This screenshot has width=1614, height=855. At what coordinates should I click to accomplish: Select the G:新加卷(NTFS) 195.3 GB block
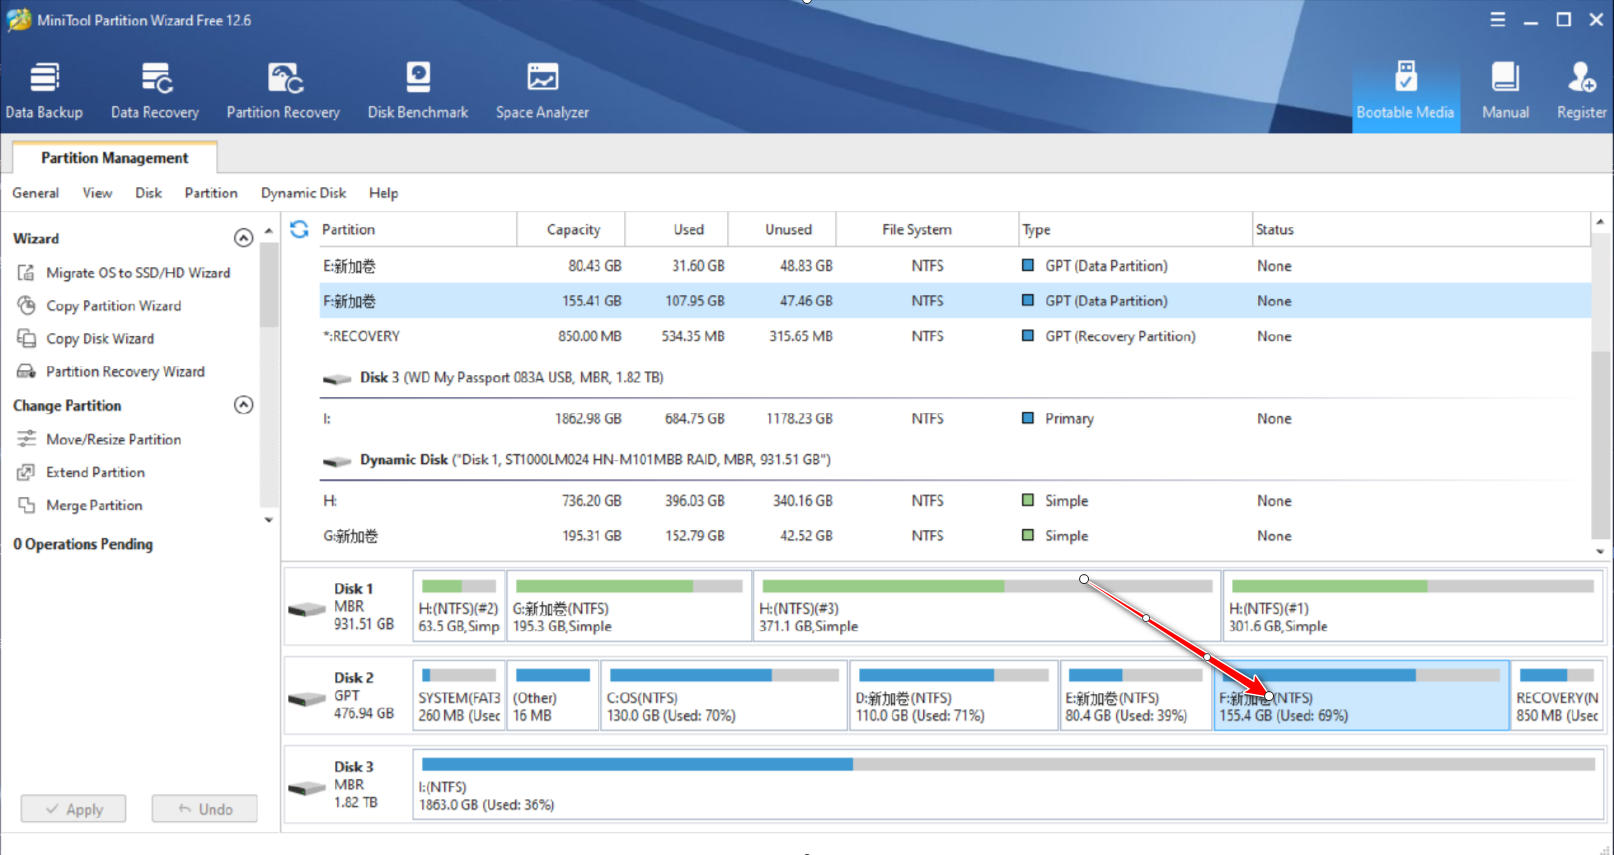tap(629, 606)
